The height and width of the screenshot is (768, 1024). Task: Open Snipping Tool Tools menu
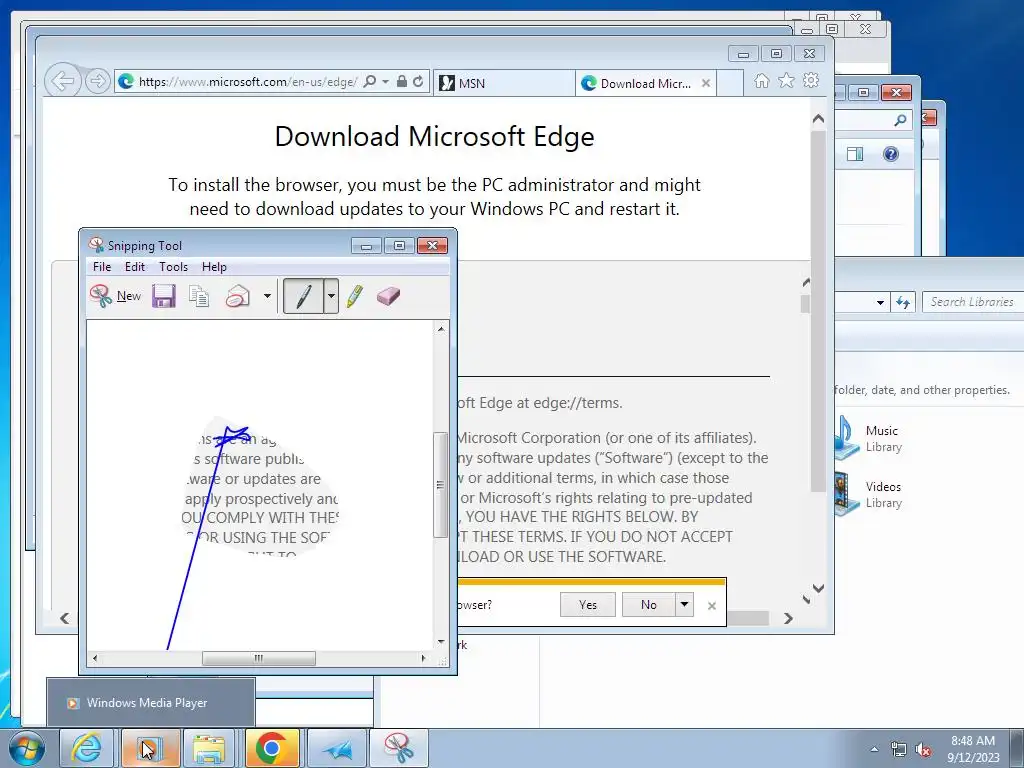click(x=173, y=266)
